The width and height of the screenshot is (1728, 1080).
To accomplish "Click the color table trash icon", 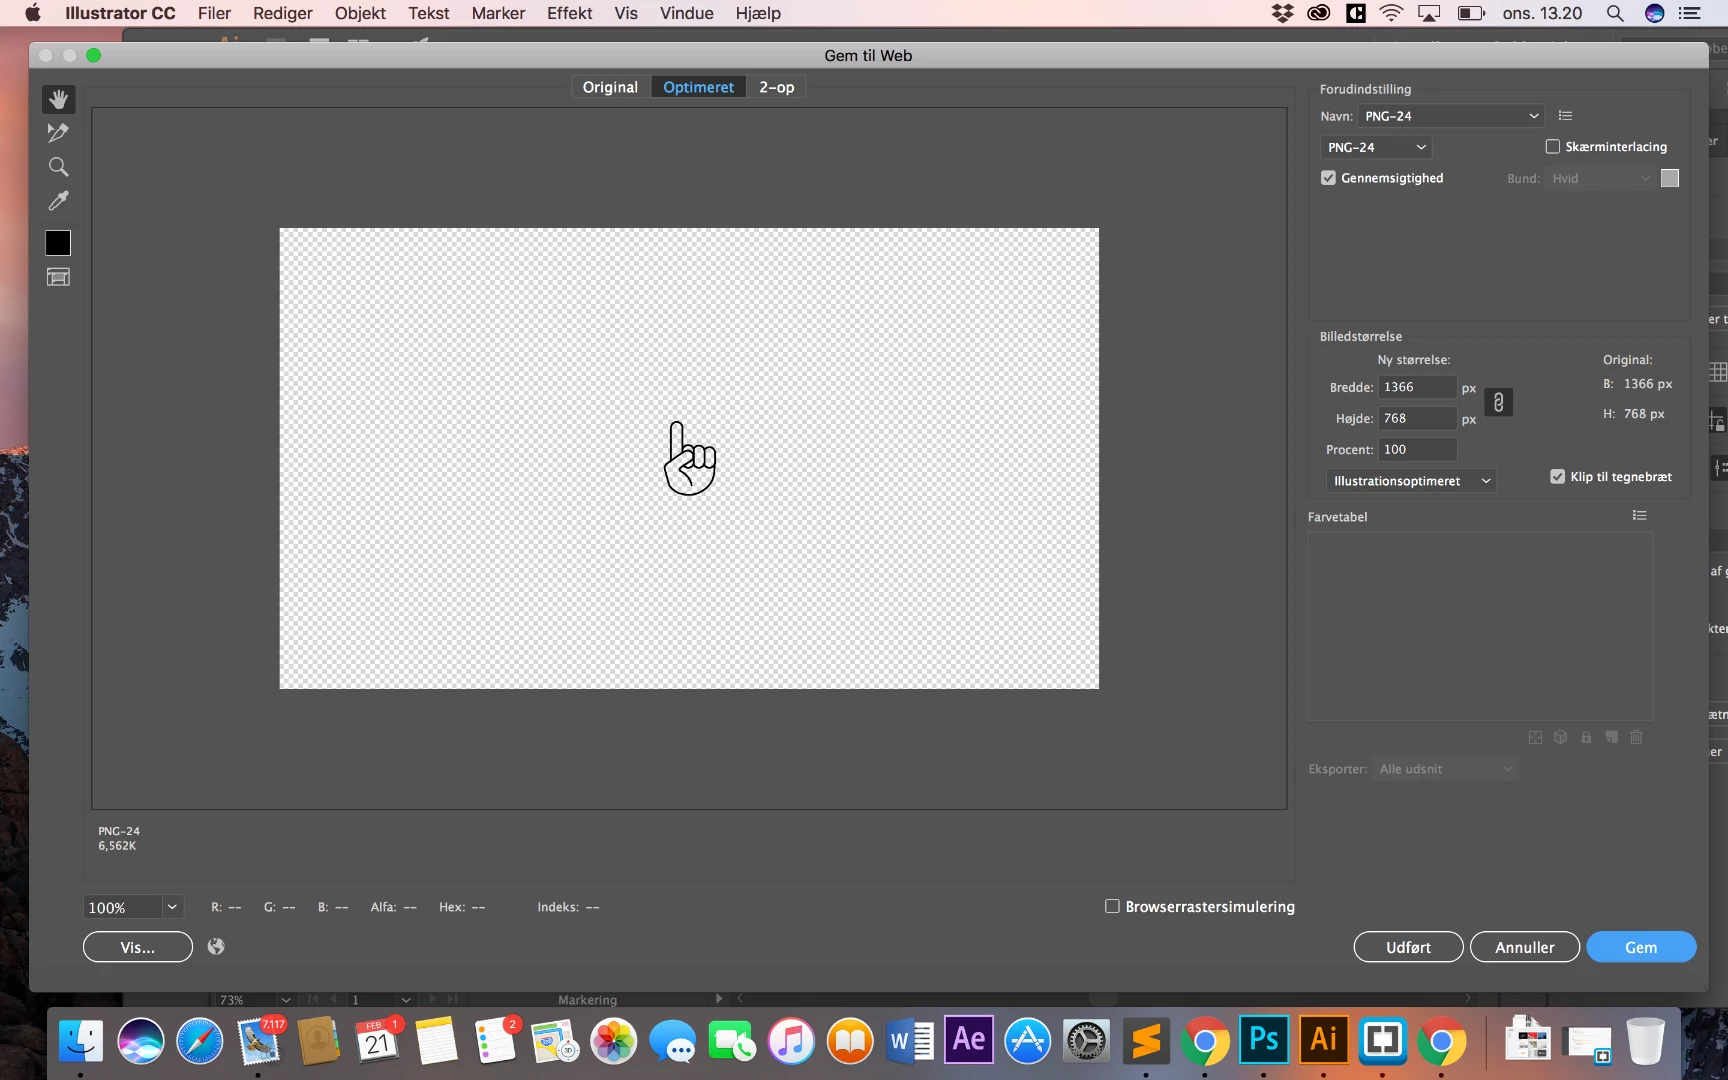I will pyautogui.click(x=1636, y=737).
